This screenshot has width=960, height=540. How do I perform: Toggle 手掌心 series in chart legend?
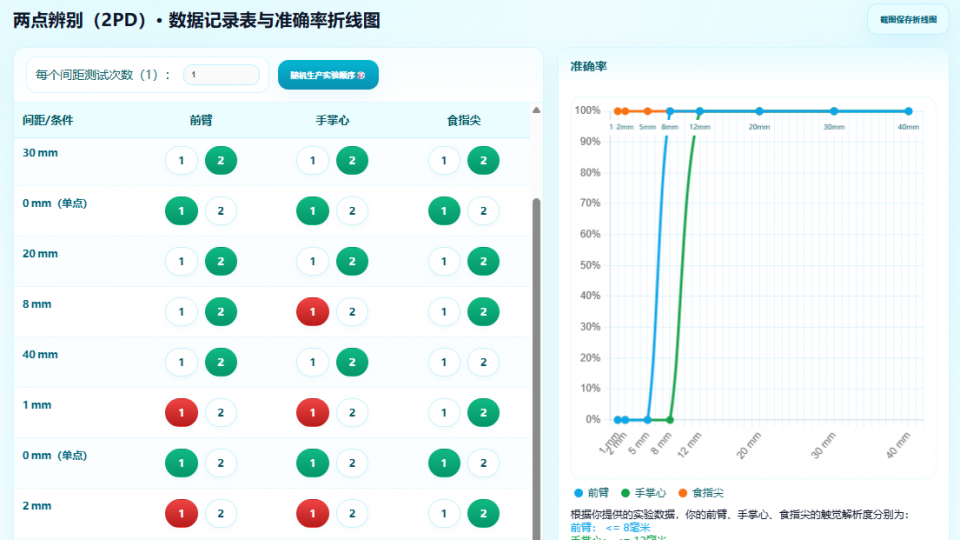(x=643, y=493)
